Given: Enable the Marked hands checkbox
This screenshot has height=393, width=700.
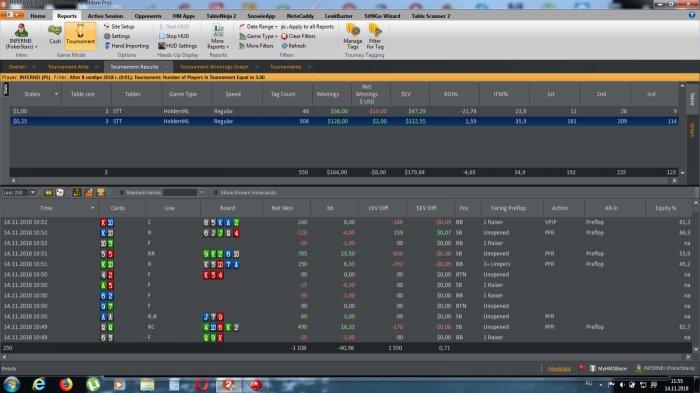Looking at the screenshot, I should click(x=121, y=192).
